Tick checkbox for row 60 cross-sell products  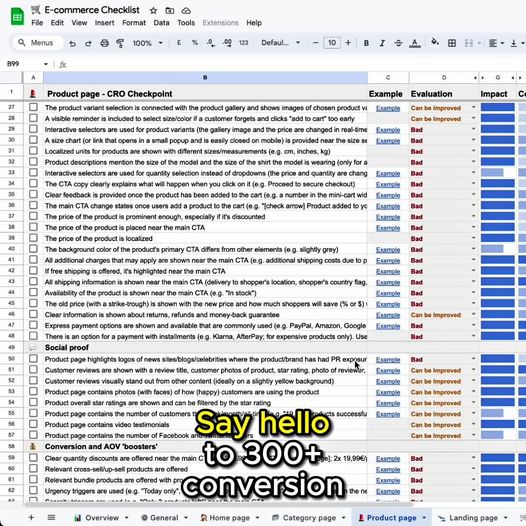pyautogui.click(x=33, y=469)
